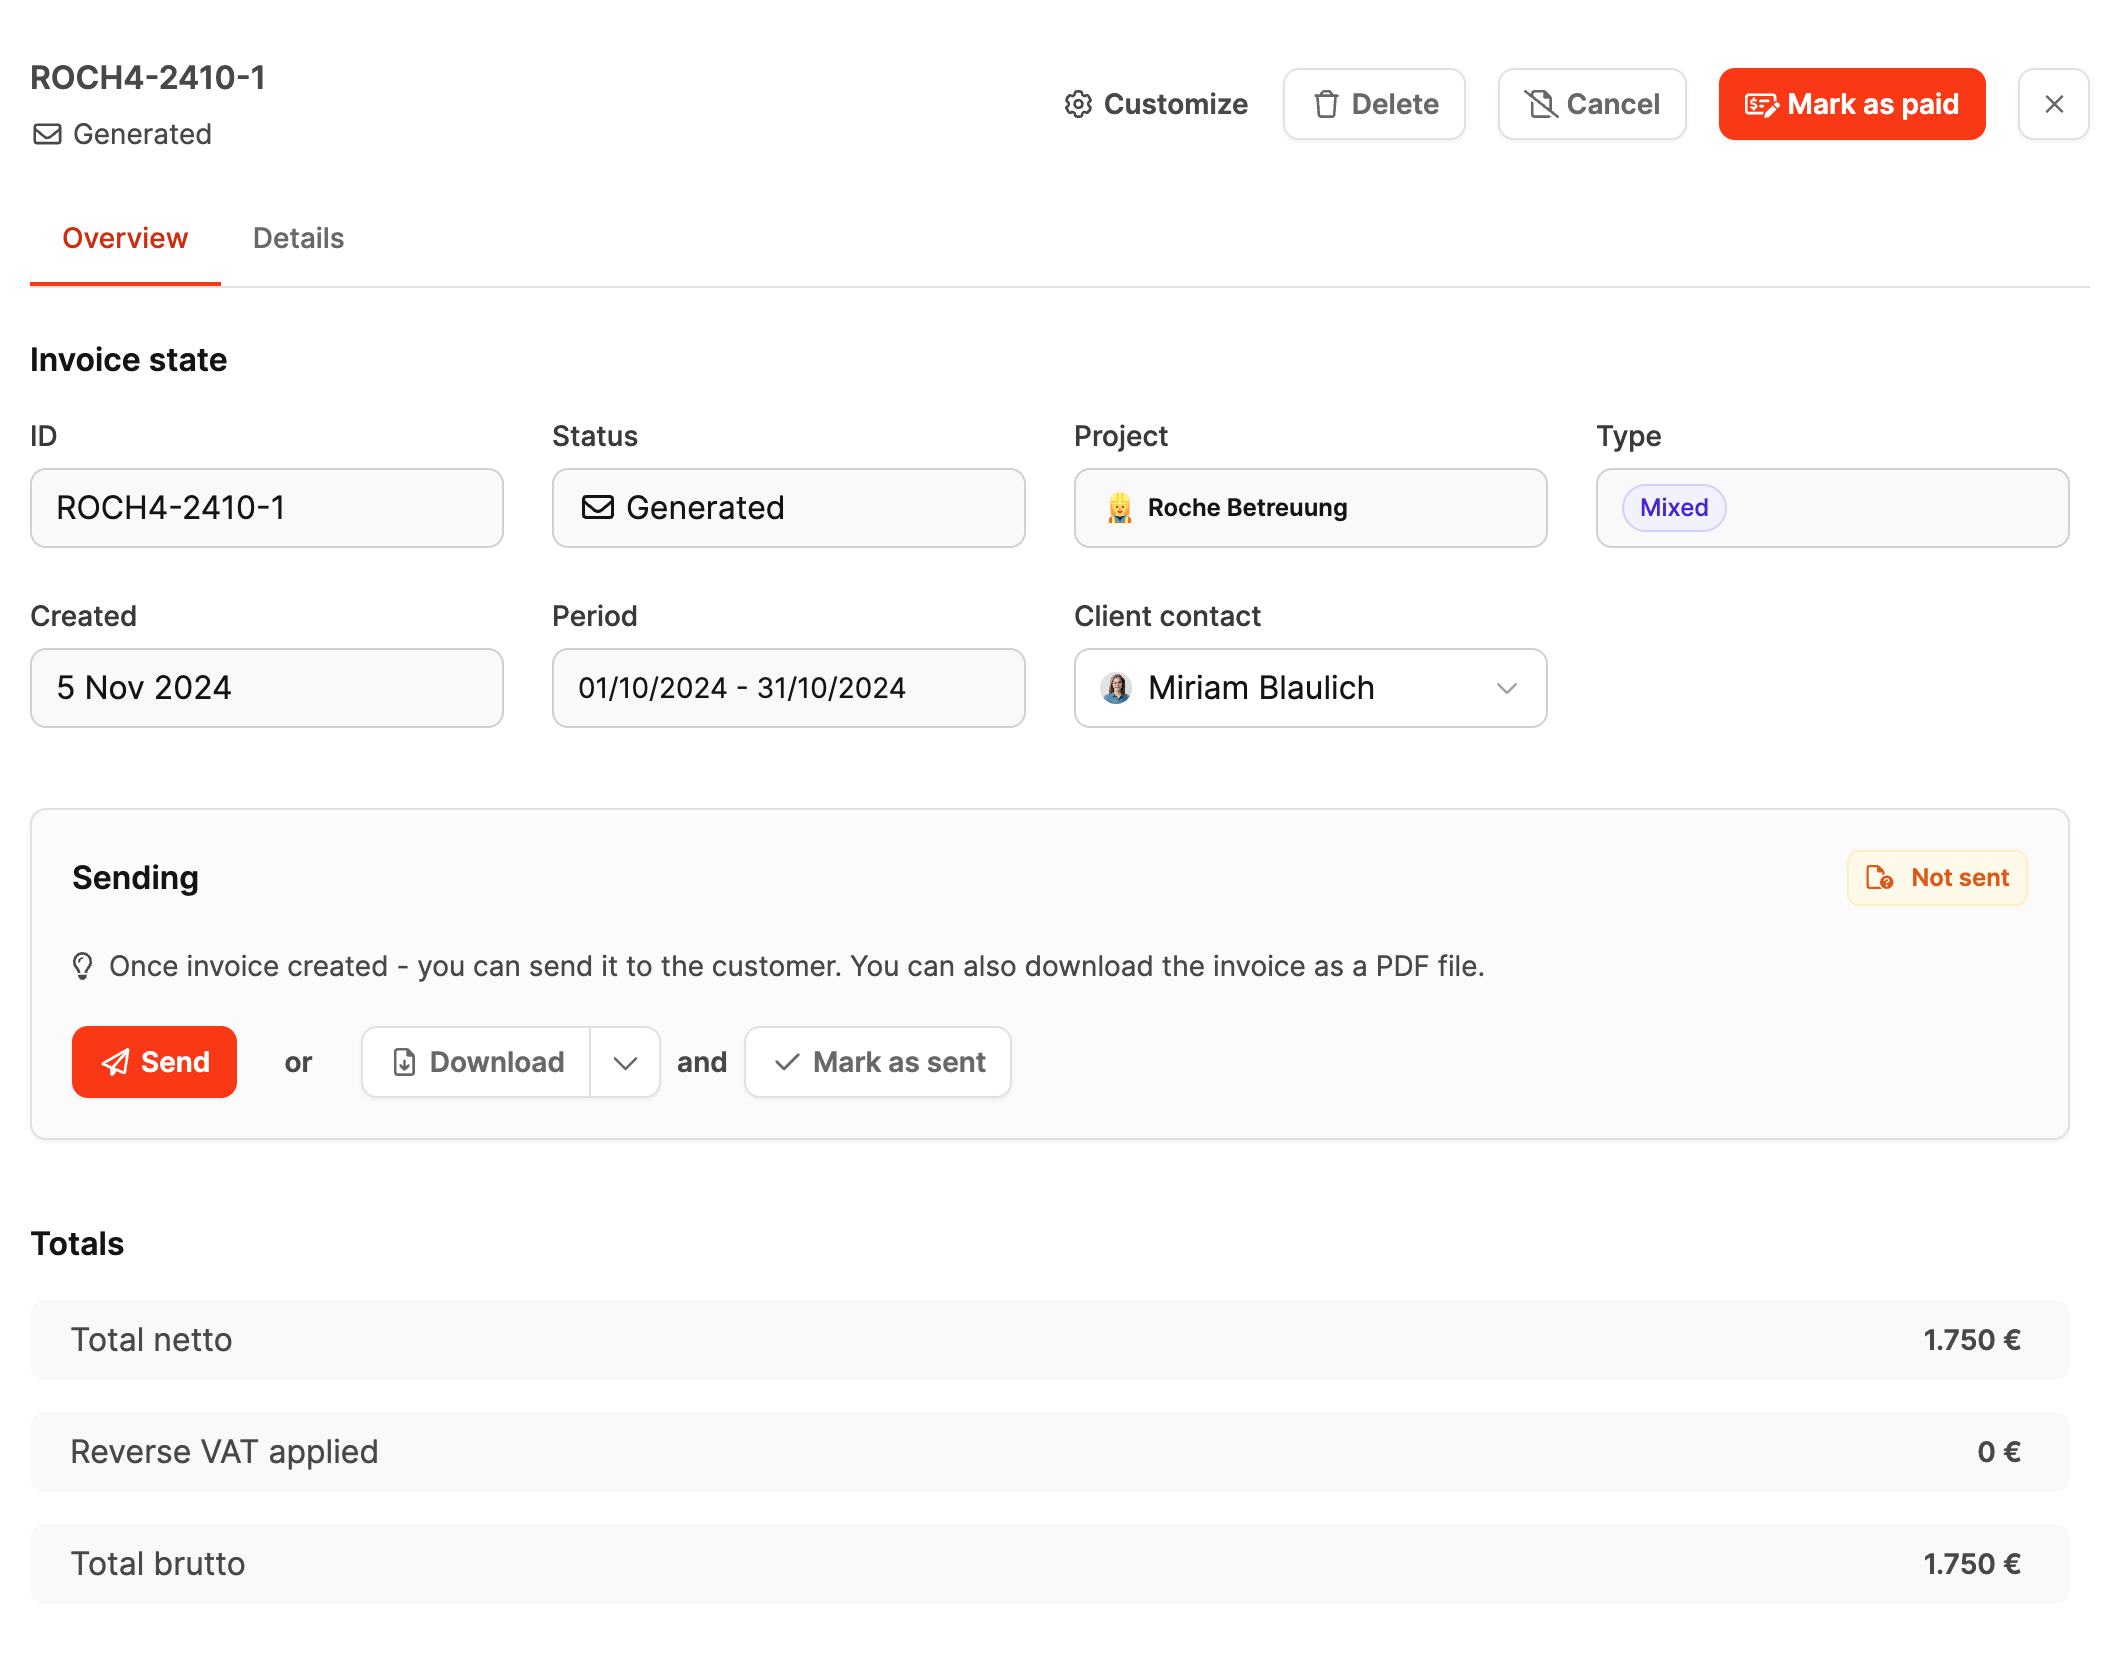The height and width of the screenshot is (1656, 2116).
Task: Click the Cancel invoice icon
Action: (x=1540, y=104)
